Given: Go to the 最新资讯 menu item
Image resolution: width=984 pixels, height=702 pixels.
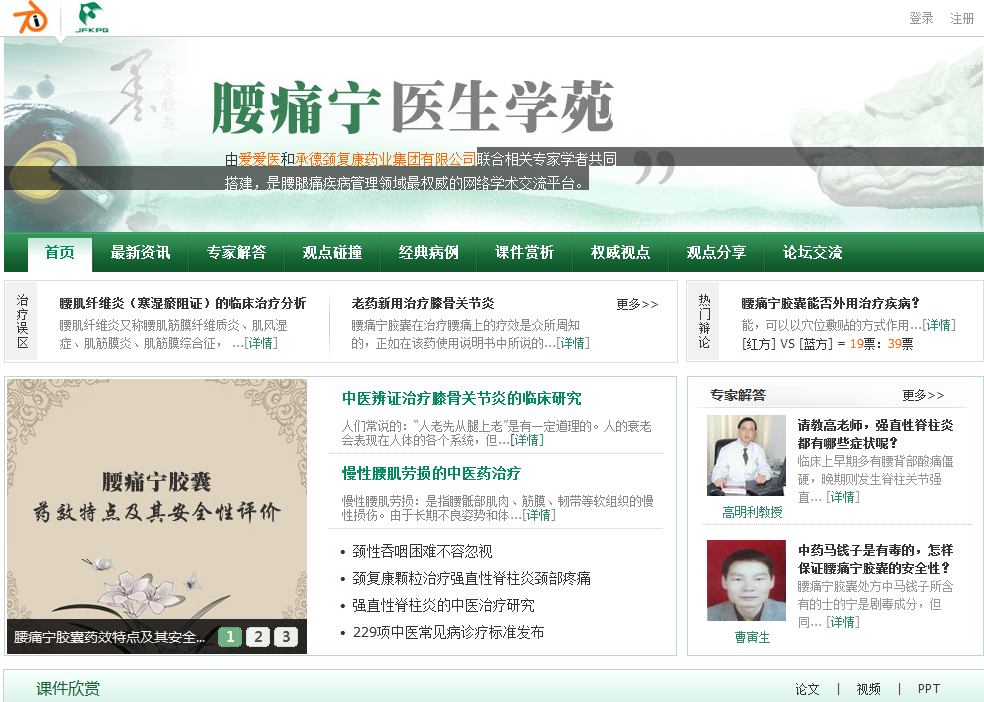Looking at the screenshot, I should pyautogui.click(x=141, y=253).
